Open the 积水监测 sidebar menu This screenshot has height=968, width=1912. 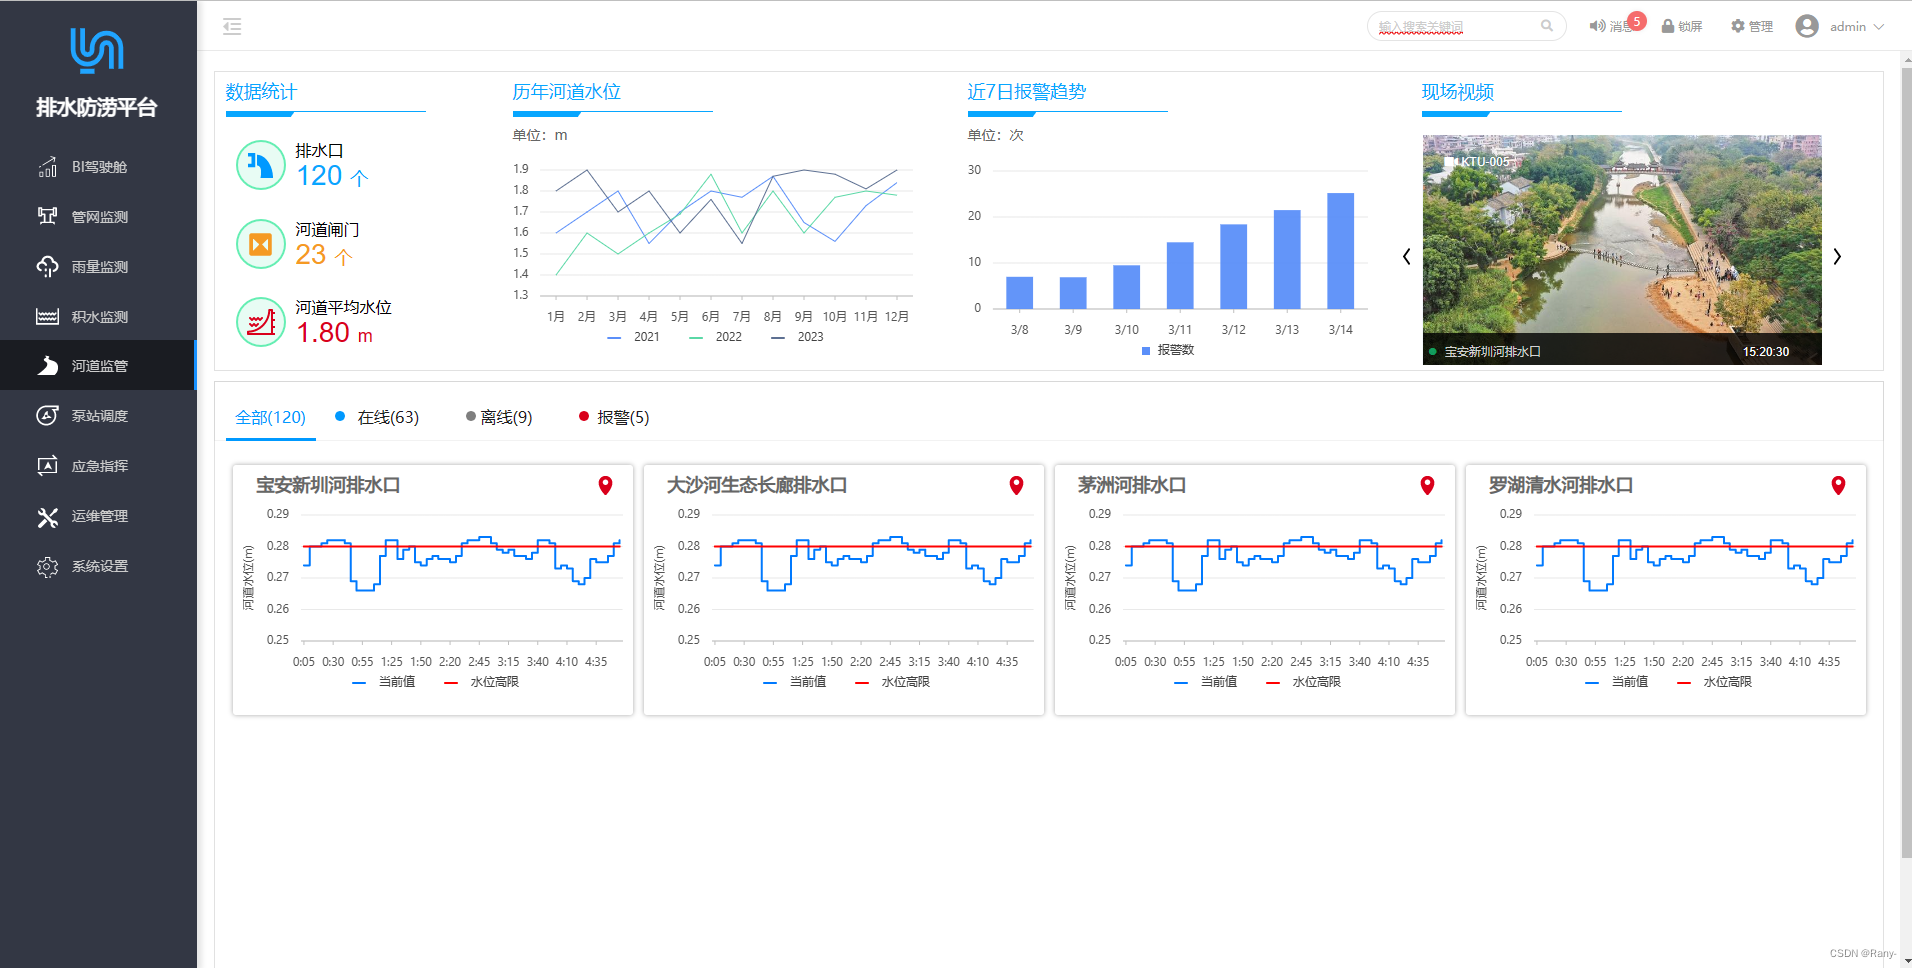point(98,317)
